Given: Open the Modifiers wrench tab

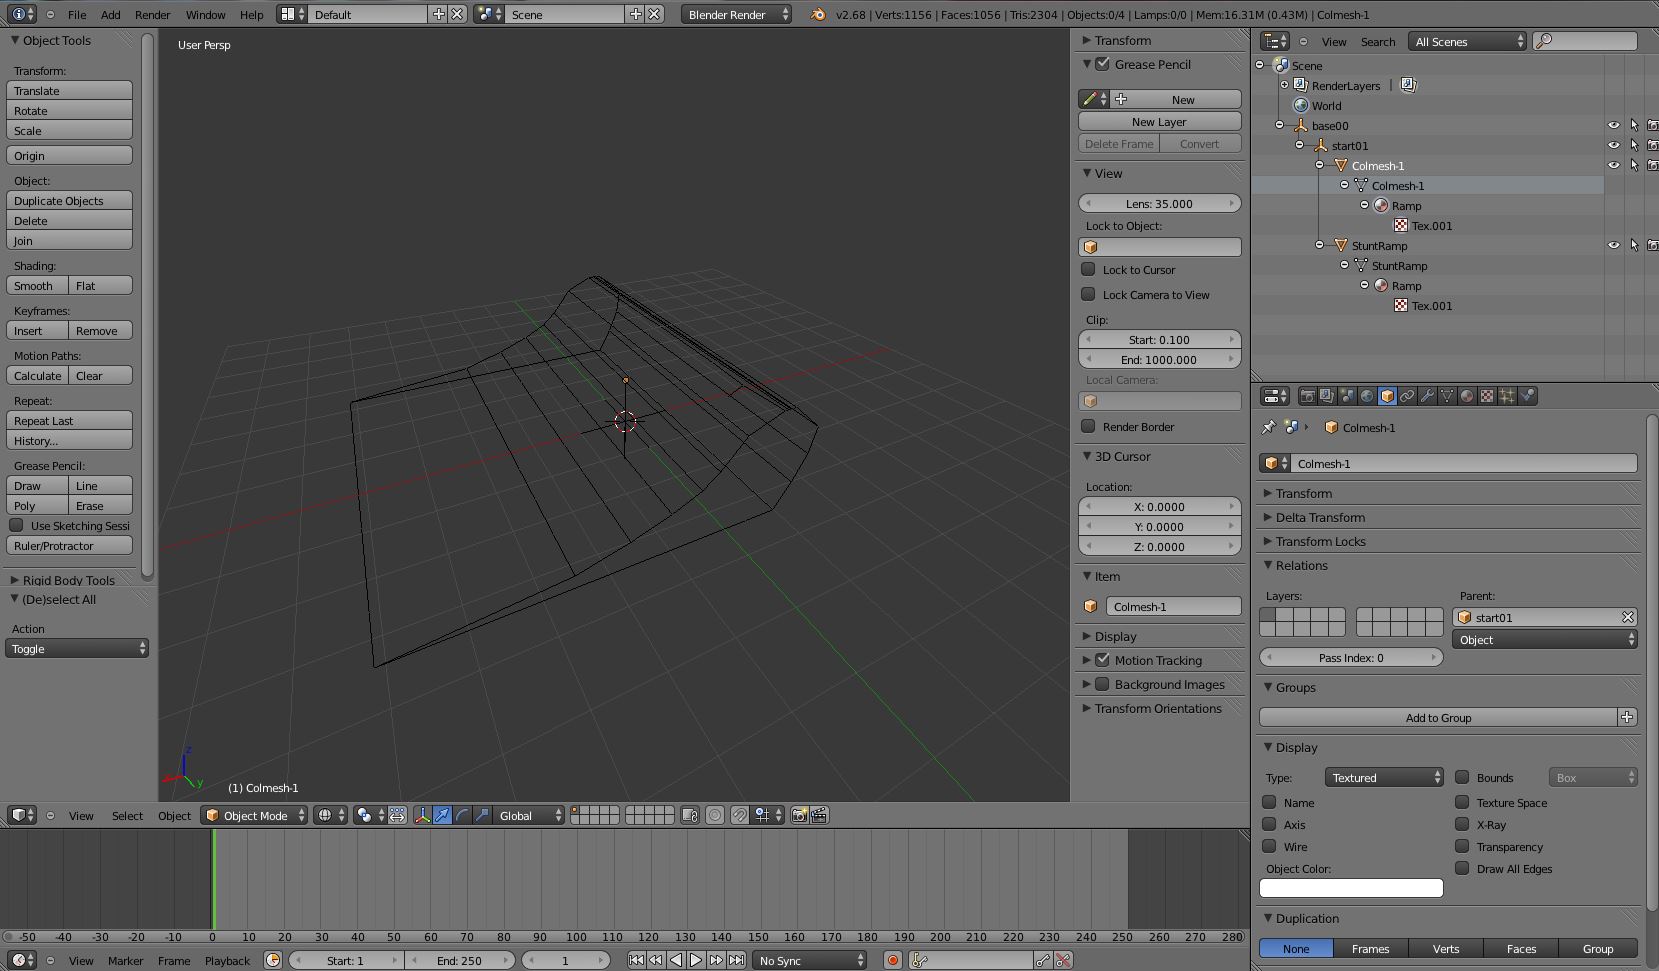Looking at the screenshot, I should [1427, 396].
